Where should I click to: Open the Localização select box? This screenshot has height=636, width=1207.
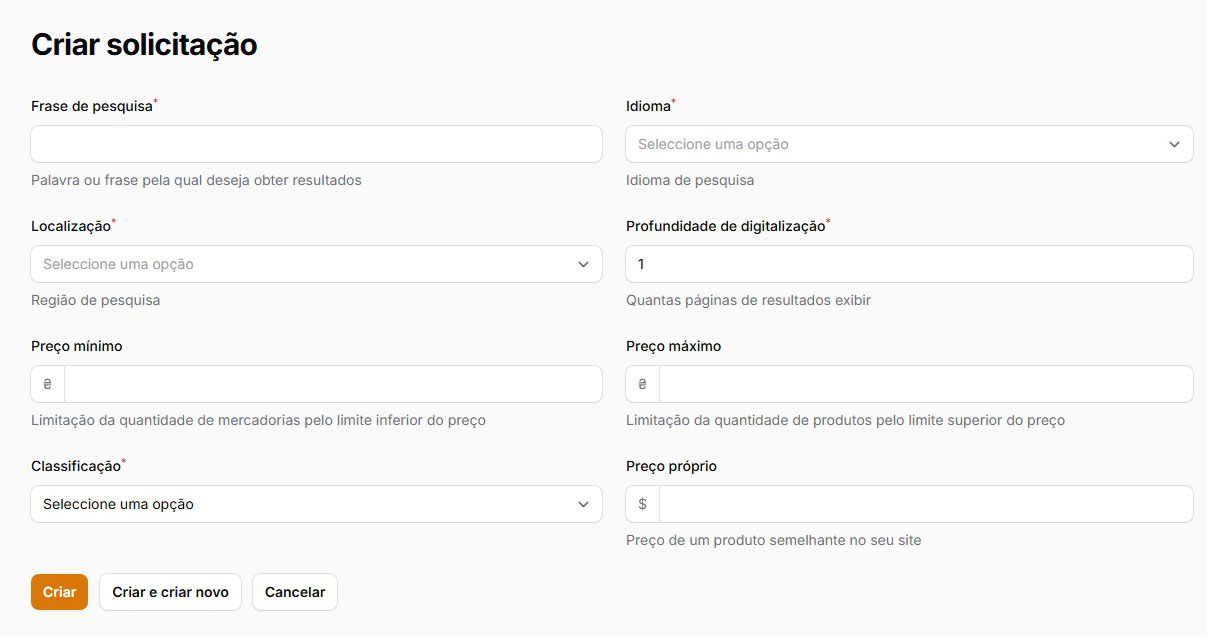[300, 264]
